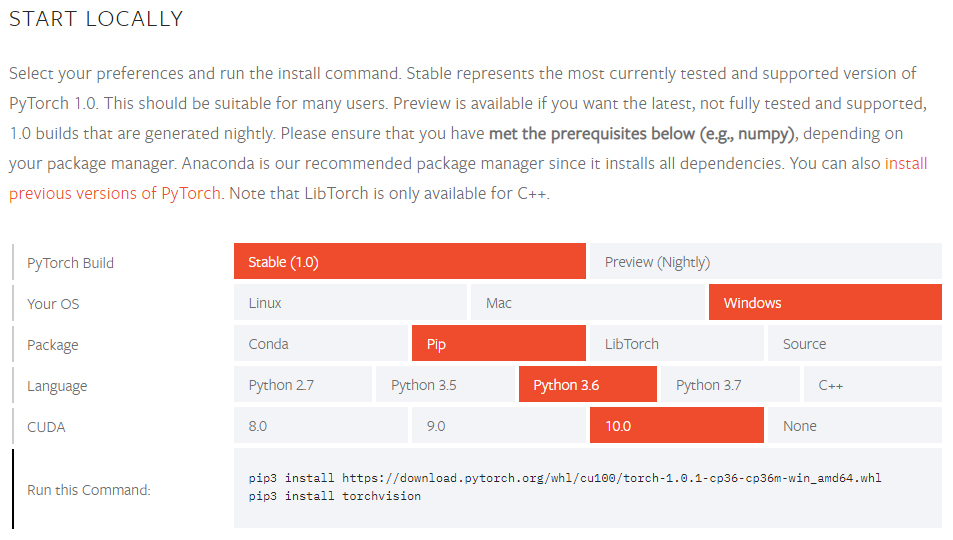Viewport: 953px width, 540px height.
Task: Select Linux as your OS
Action: pos(350,303)
